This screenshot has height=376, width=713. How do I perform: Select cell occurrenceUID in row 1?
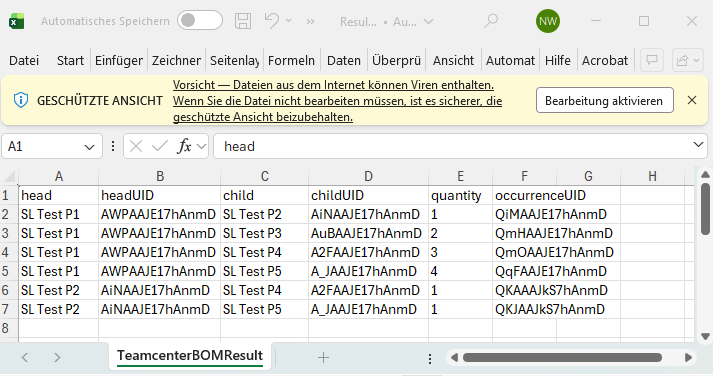[x=525, y=196]
